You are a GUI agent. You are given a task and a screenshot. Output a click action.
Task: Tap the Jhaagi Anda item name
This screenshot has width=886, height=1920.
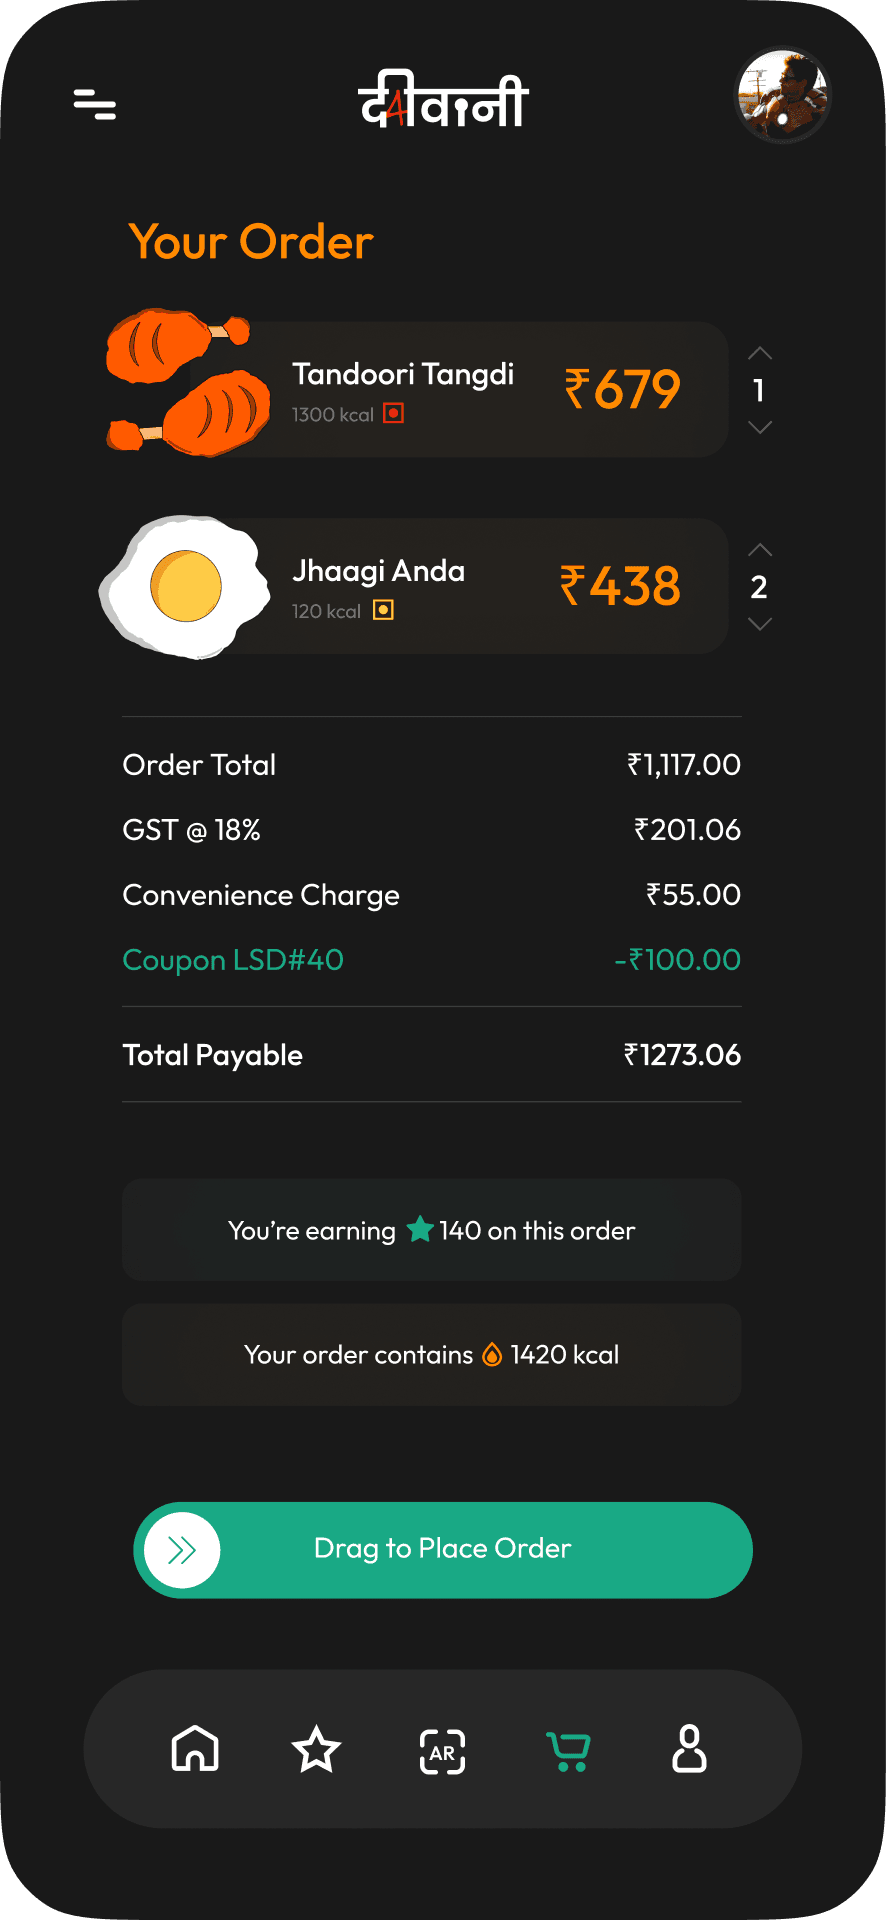(x=378, y=571)
